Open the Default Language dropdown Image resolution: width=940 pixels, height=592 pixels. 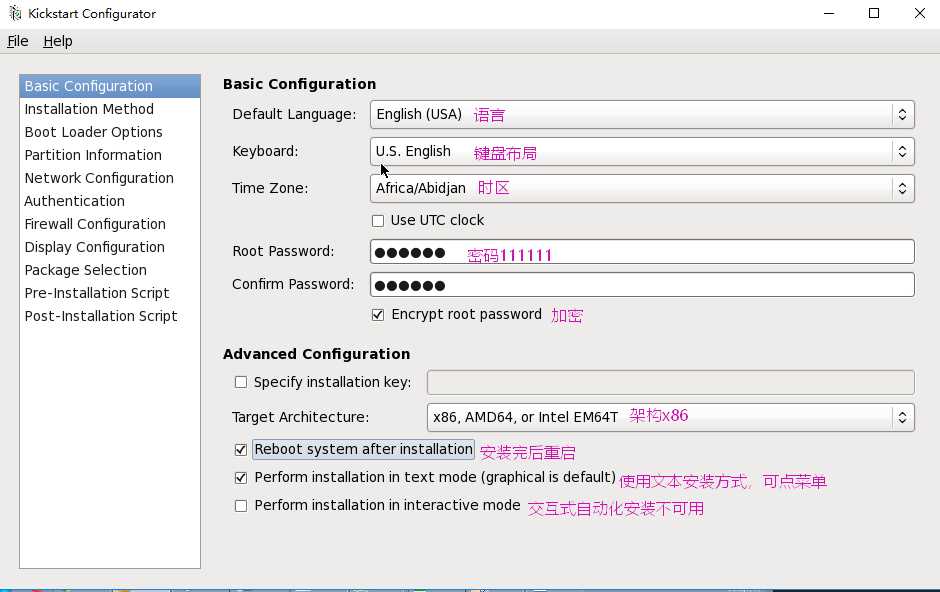tap(642, 114)
